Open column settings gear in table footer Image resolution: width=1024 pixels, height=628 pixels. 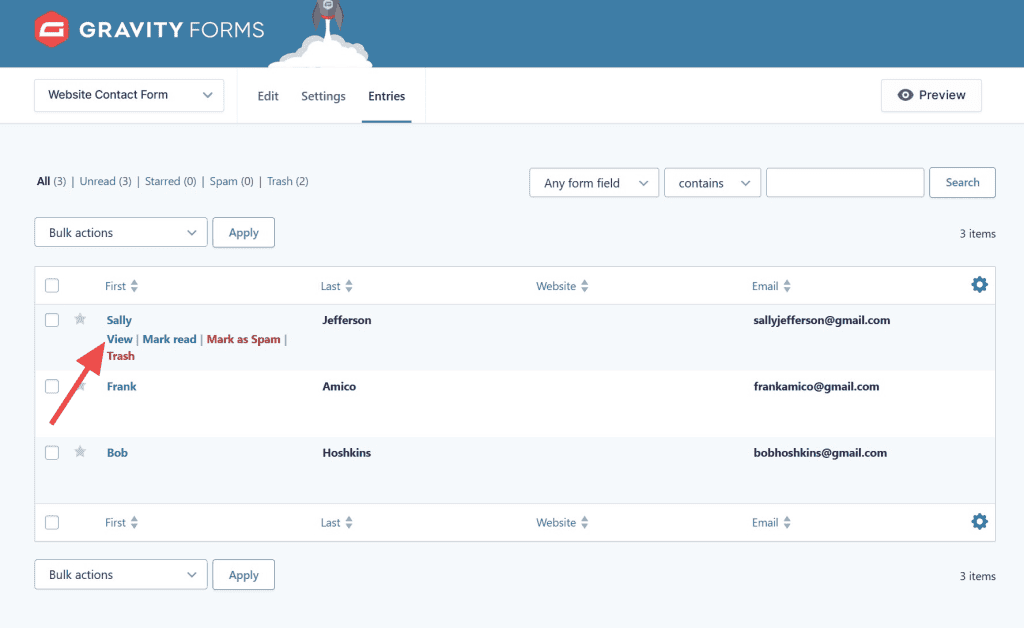click(x=979, y=522)
